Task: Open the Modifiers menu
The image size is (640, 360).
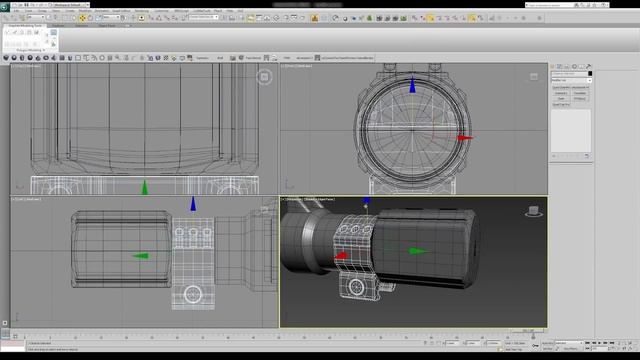Action: [x=85, y=11]
